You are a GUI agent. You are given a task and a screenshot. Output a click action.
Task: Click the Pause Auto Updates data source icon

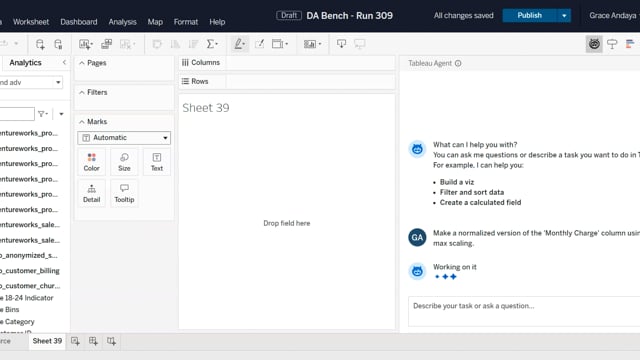click(58, 44)
